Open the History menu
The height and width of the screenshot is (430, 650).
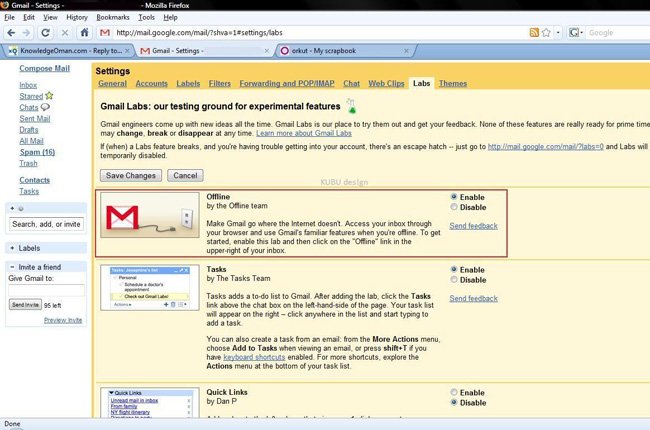click(x=77, y=17)
